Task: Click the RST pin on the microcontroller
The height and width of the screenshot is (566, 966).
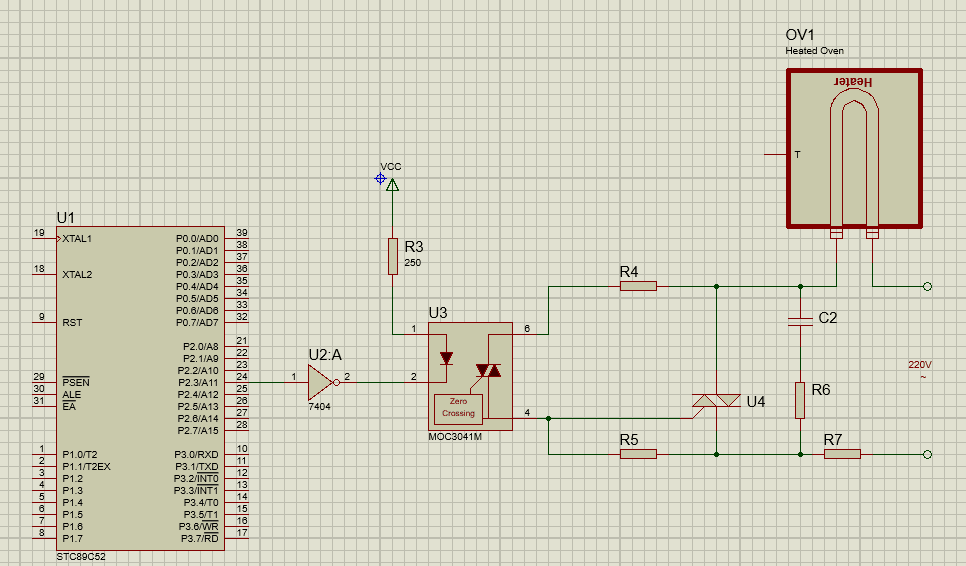Action: point(71,323)
